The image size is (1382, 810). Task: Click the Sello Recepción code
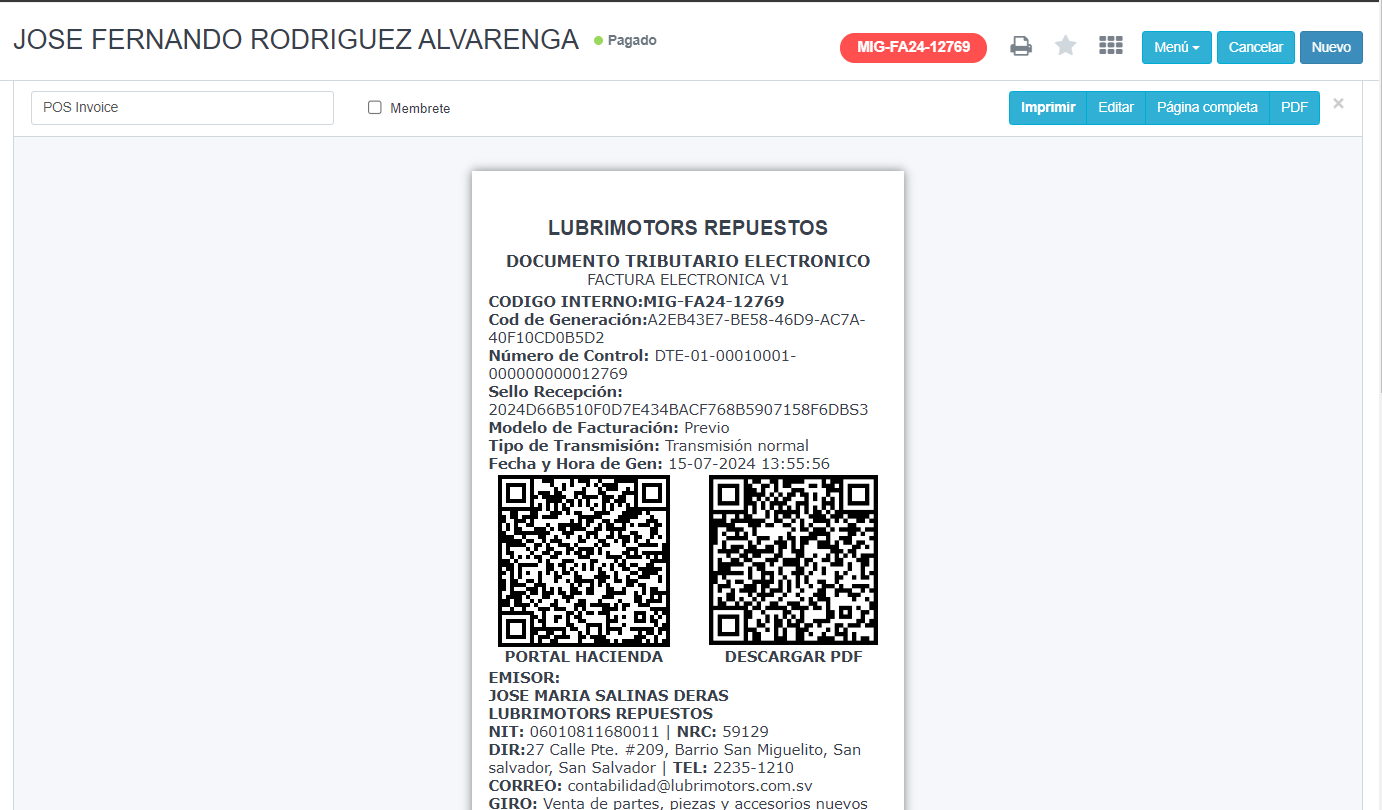678,410
